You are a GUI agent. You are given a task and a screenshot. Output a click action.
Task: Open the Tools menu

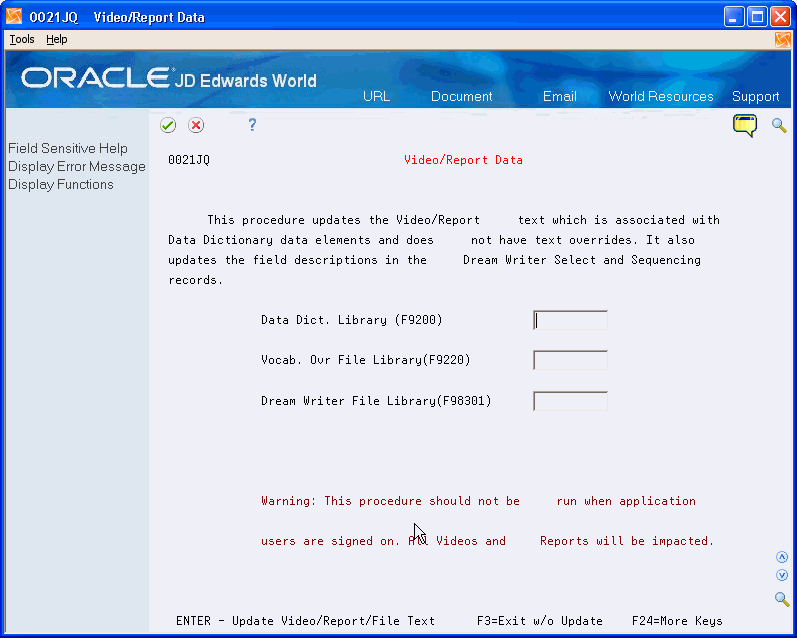pyautogui.click(x=22, y=39)
